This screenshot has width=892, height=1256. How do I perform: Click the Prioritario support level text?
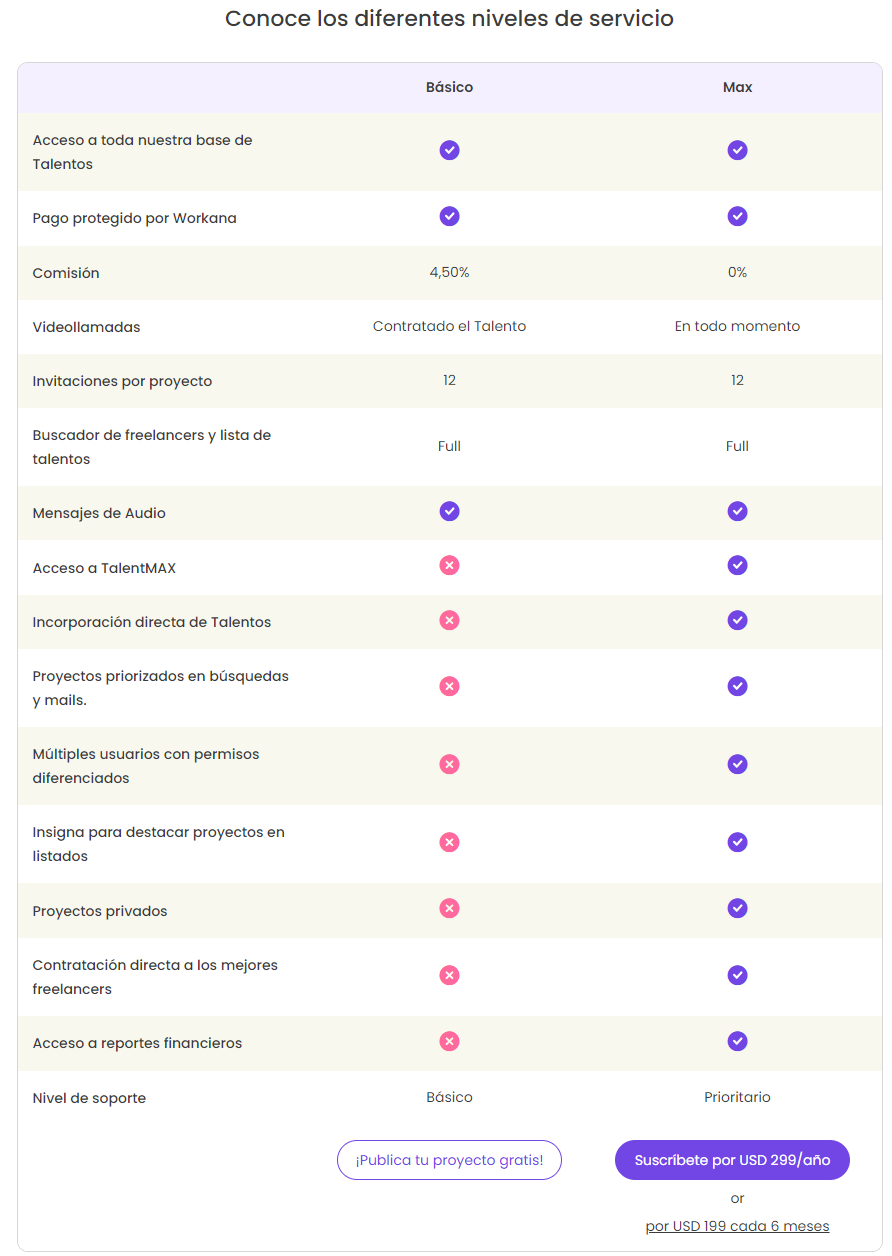[737, 1097]
